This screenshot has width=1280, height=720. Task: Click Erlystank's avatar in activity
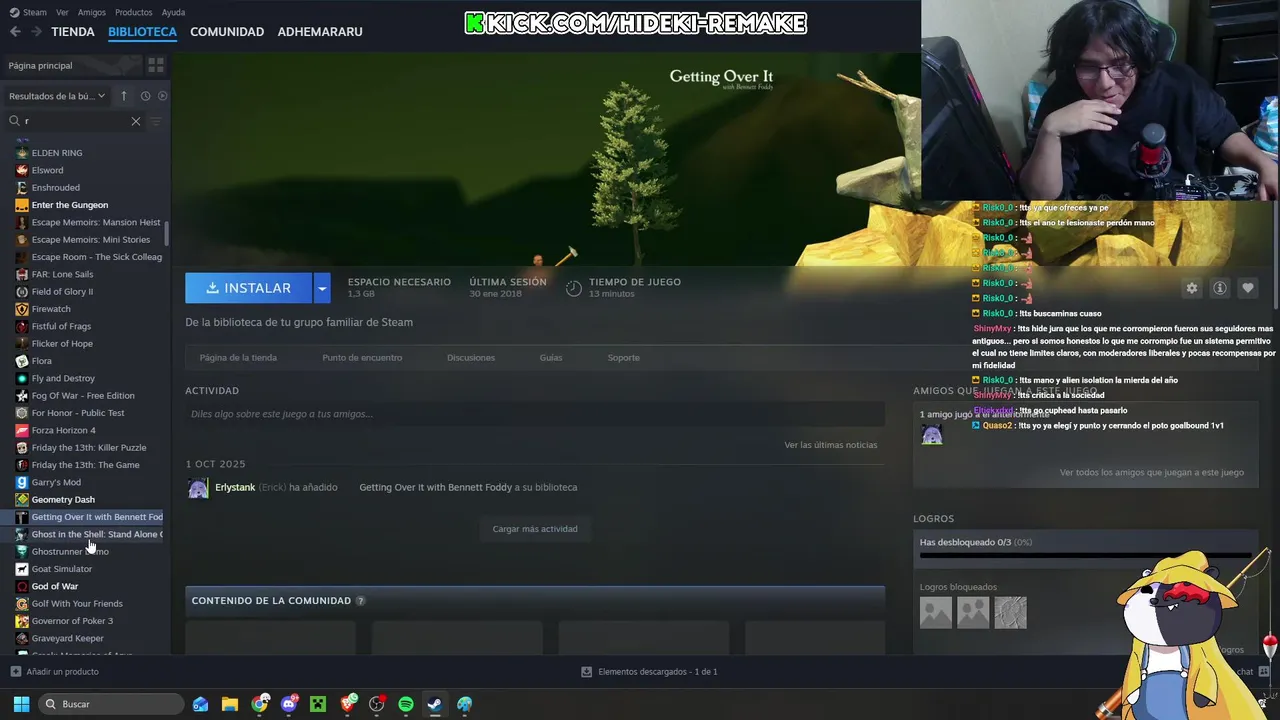[x=198, y=488]
